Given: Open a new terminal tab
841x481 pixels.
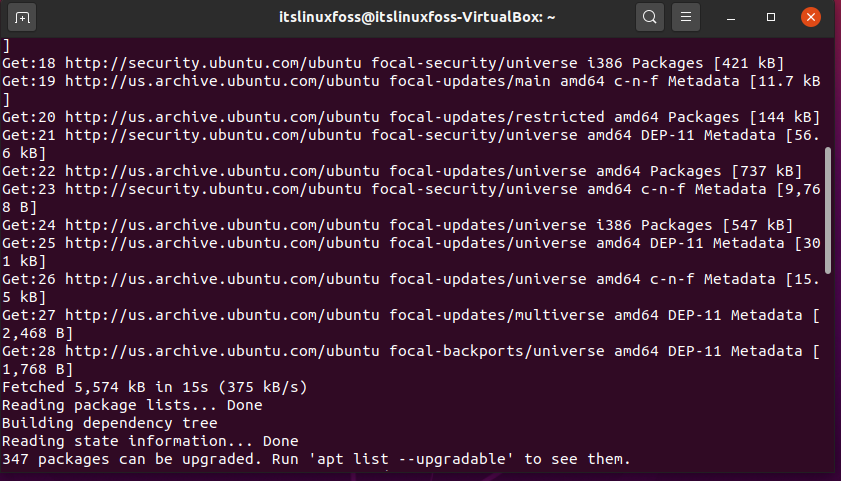Looking at the screenshot, I should (22, 18).
